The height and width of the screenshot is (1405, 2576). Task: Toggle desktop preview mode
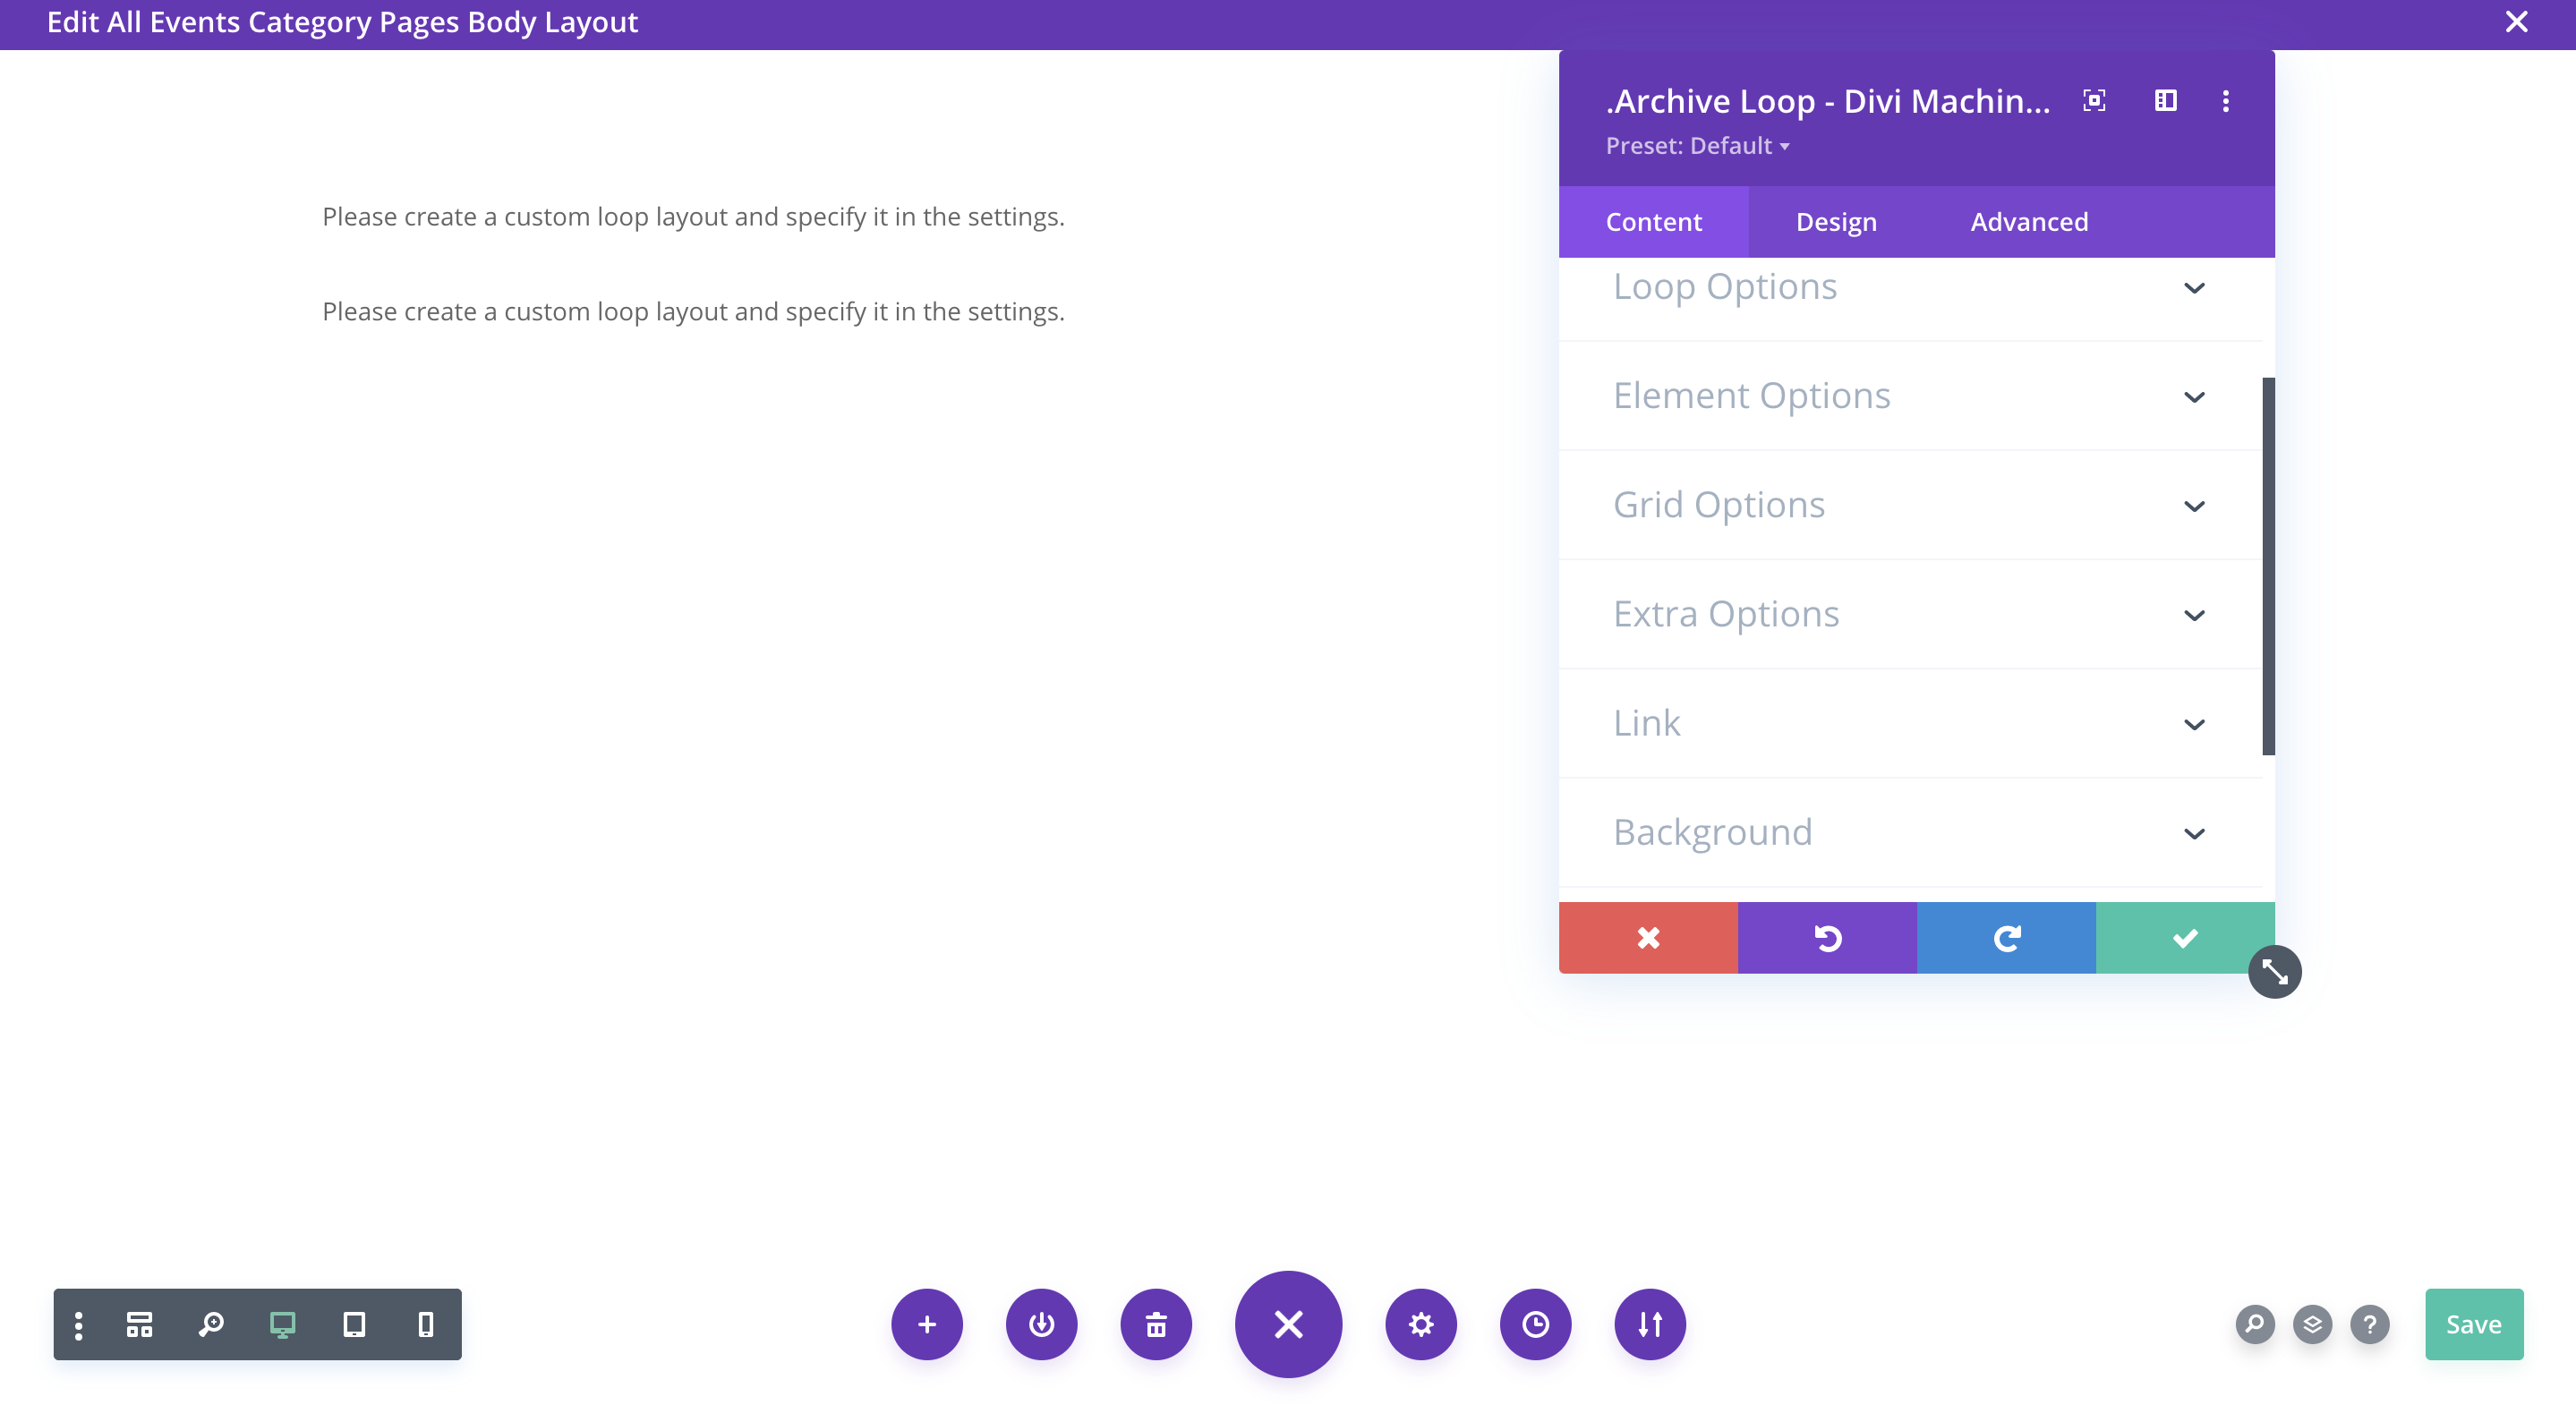point(282,1324)
